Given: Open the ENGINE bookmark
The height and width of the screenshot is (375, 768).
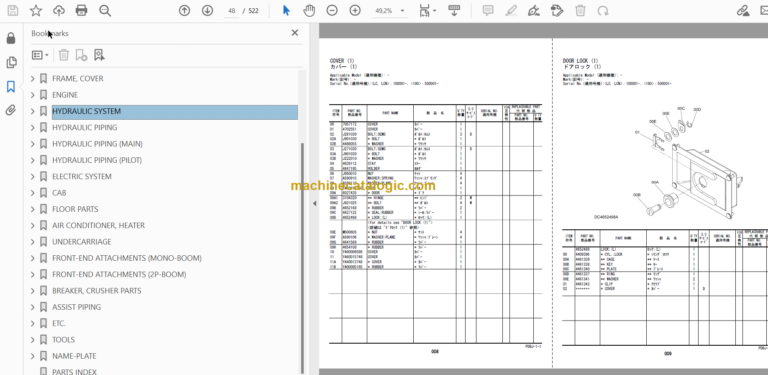Looking at the screenshot, I should click(x=65, y=95).
